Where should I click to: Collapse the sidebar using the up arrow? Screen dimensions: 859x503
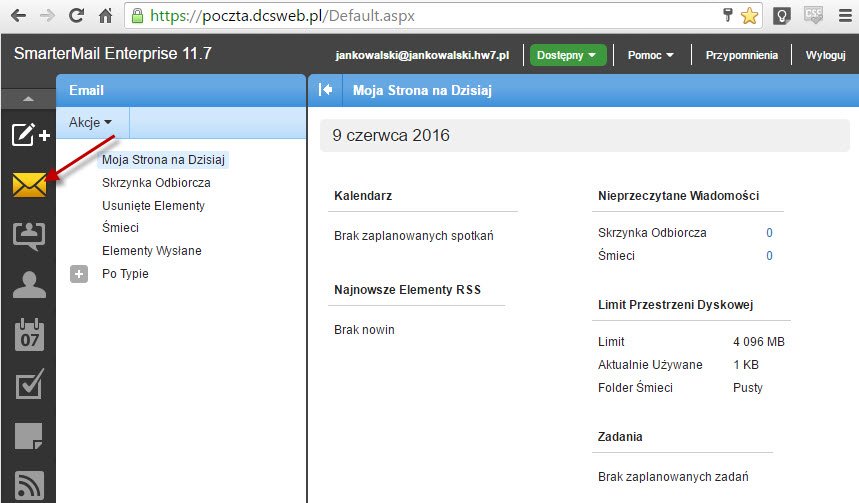(x=28, y=99)
